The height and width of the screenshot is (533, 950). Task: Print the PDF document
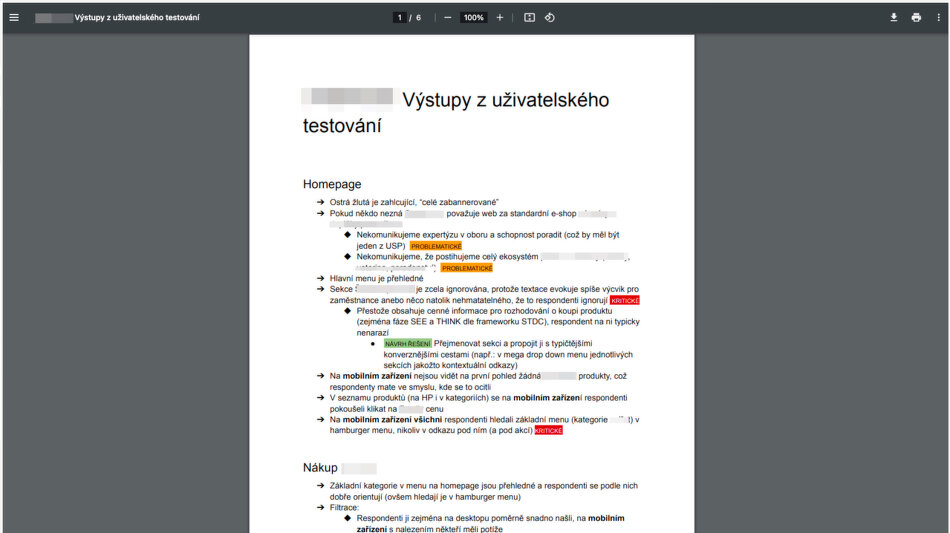[x=916, y=18]
